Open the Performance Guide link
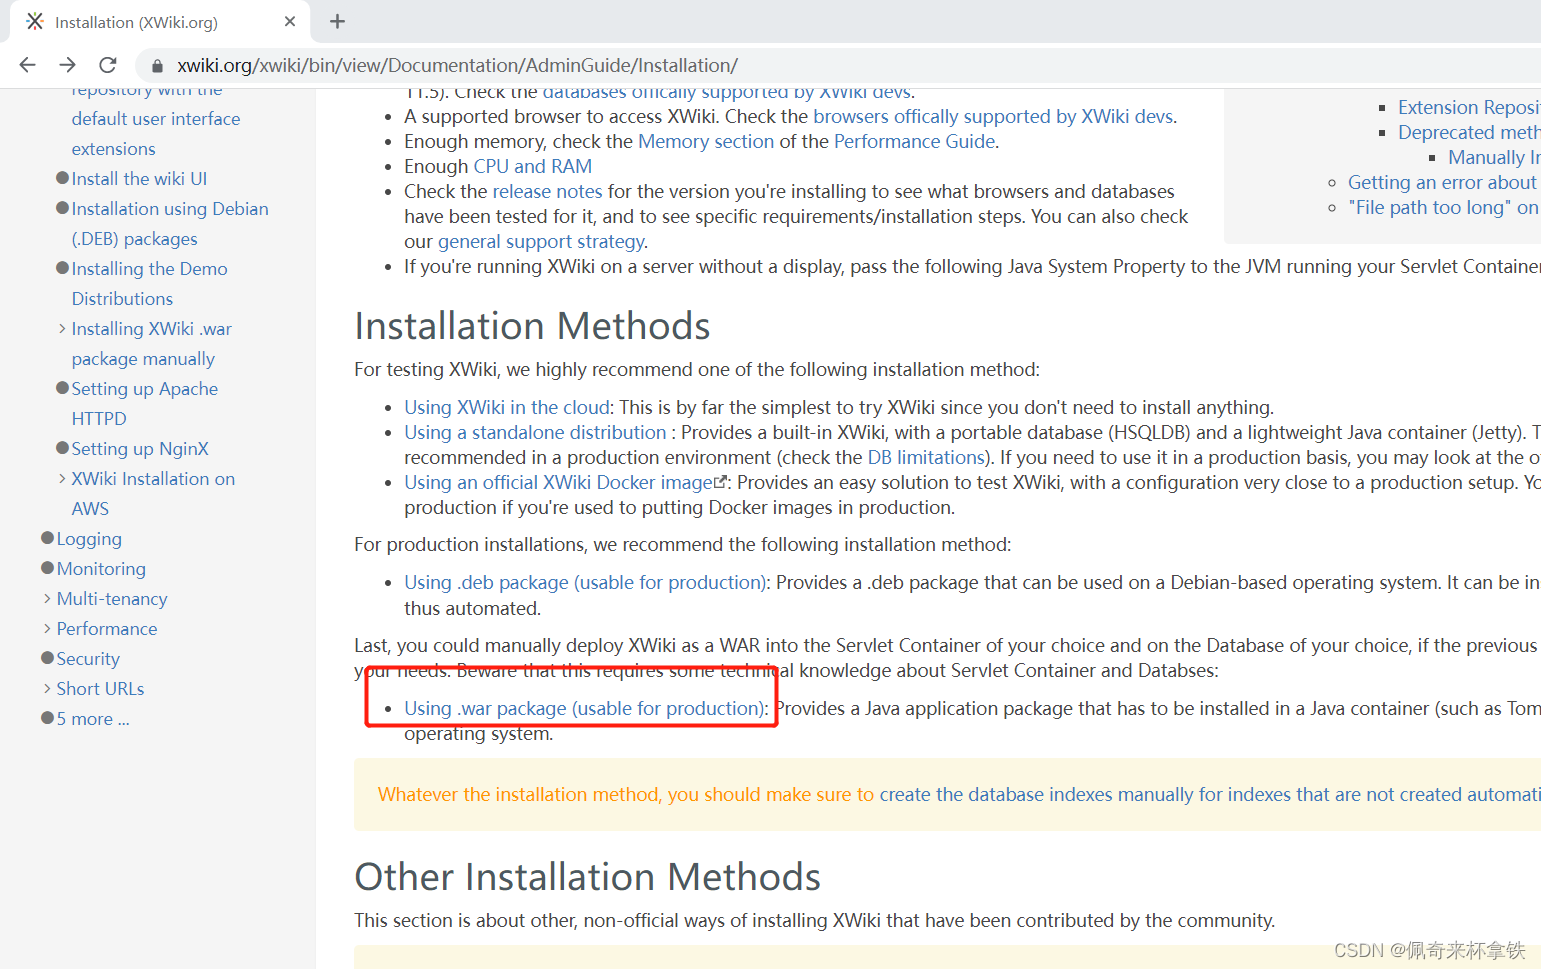1541x969 pixels. point(915,141)
